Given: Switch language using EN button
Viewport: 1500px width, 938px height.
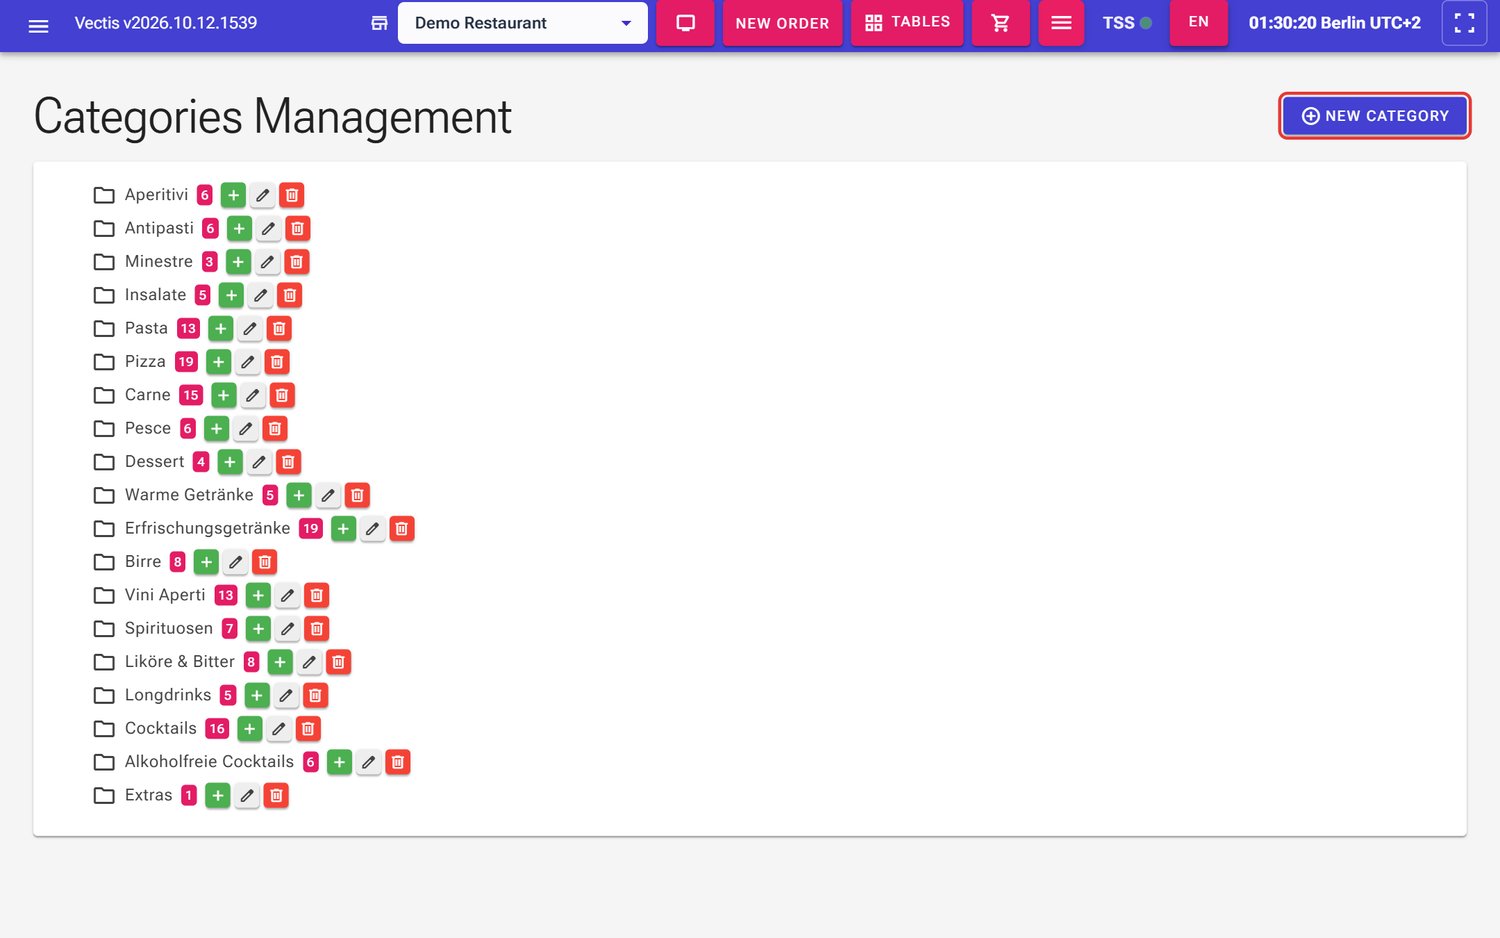Looking at the screenshot, I should 1198,22.
